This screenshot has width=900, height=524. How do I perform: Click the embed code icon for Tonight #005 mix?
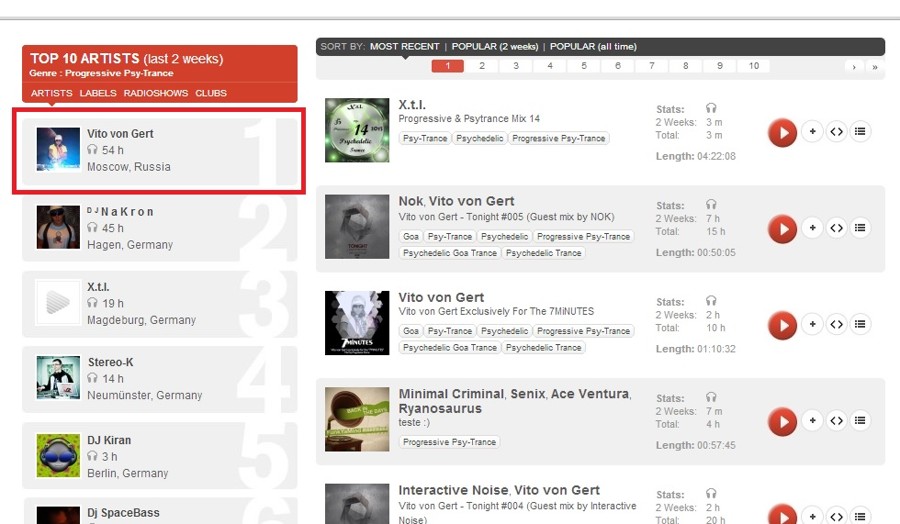836,228
